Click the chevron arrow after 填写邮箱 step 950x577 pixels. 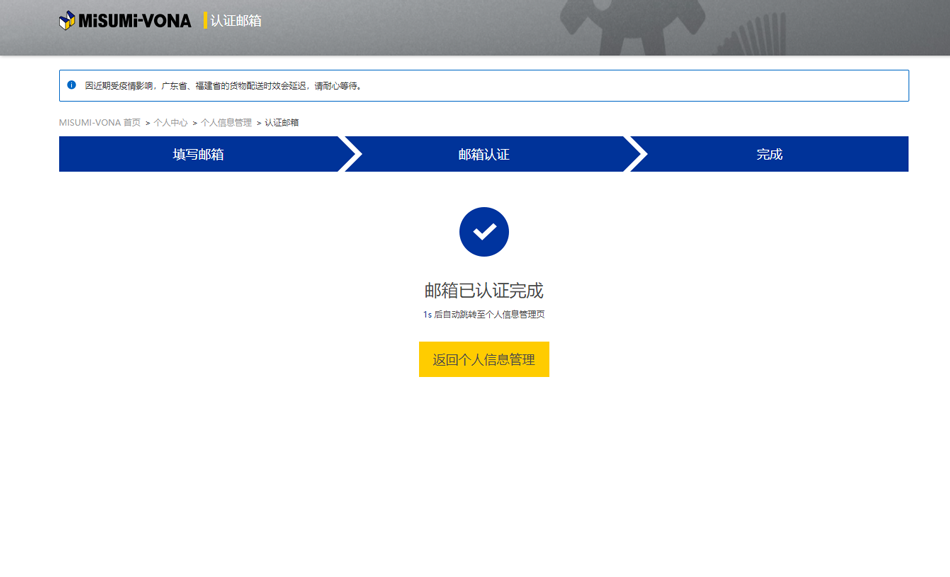(350, 154)
